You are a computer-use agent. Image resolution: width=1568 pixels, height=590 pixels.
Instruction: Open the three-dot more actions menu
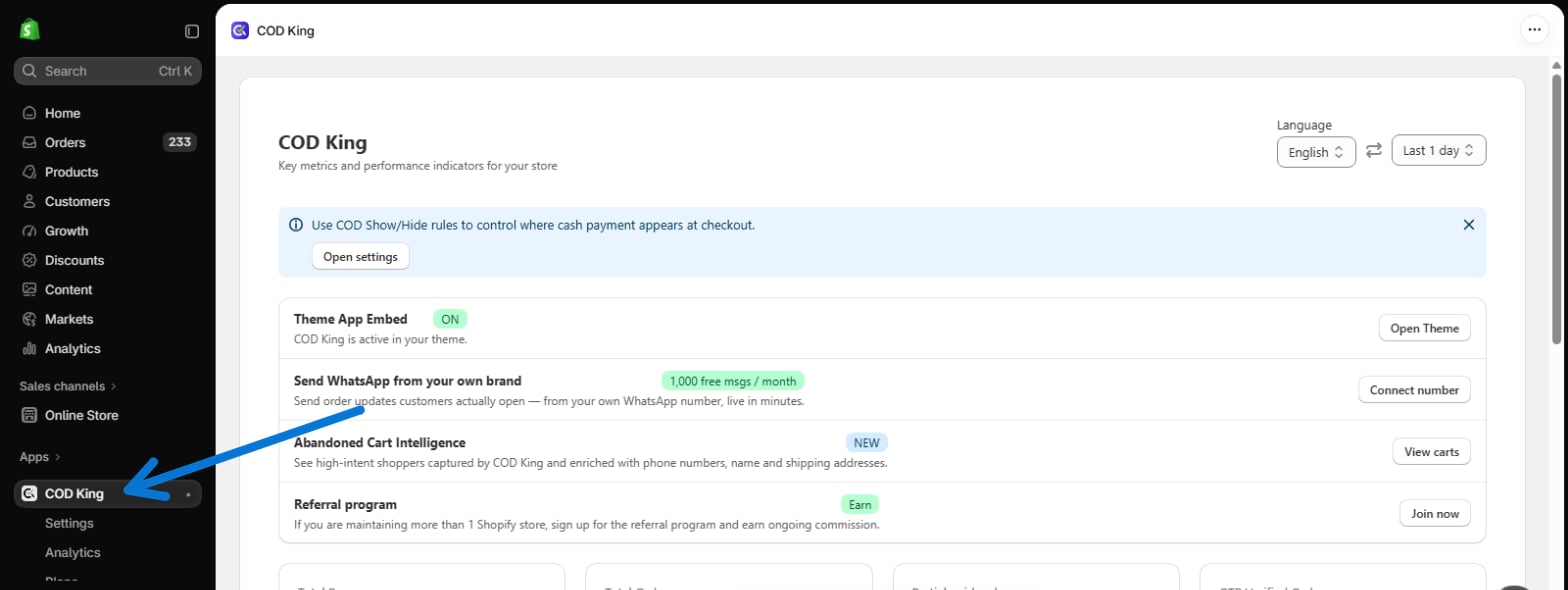point(1534,30)
